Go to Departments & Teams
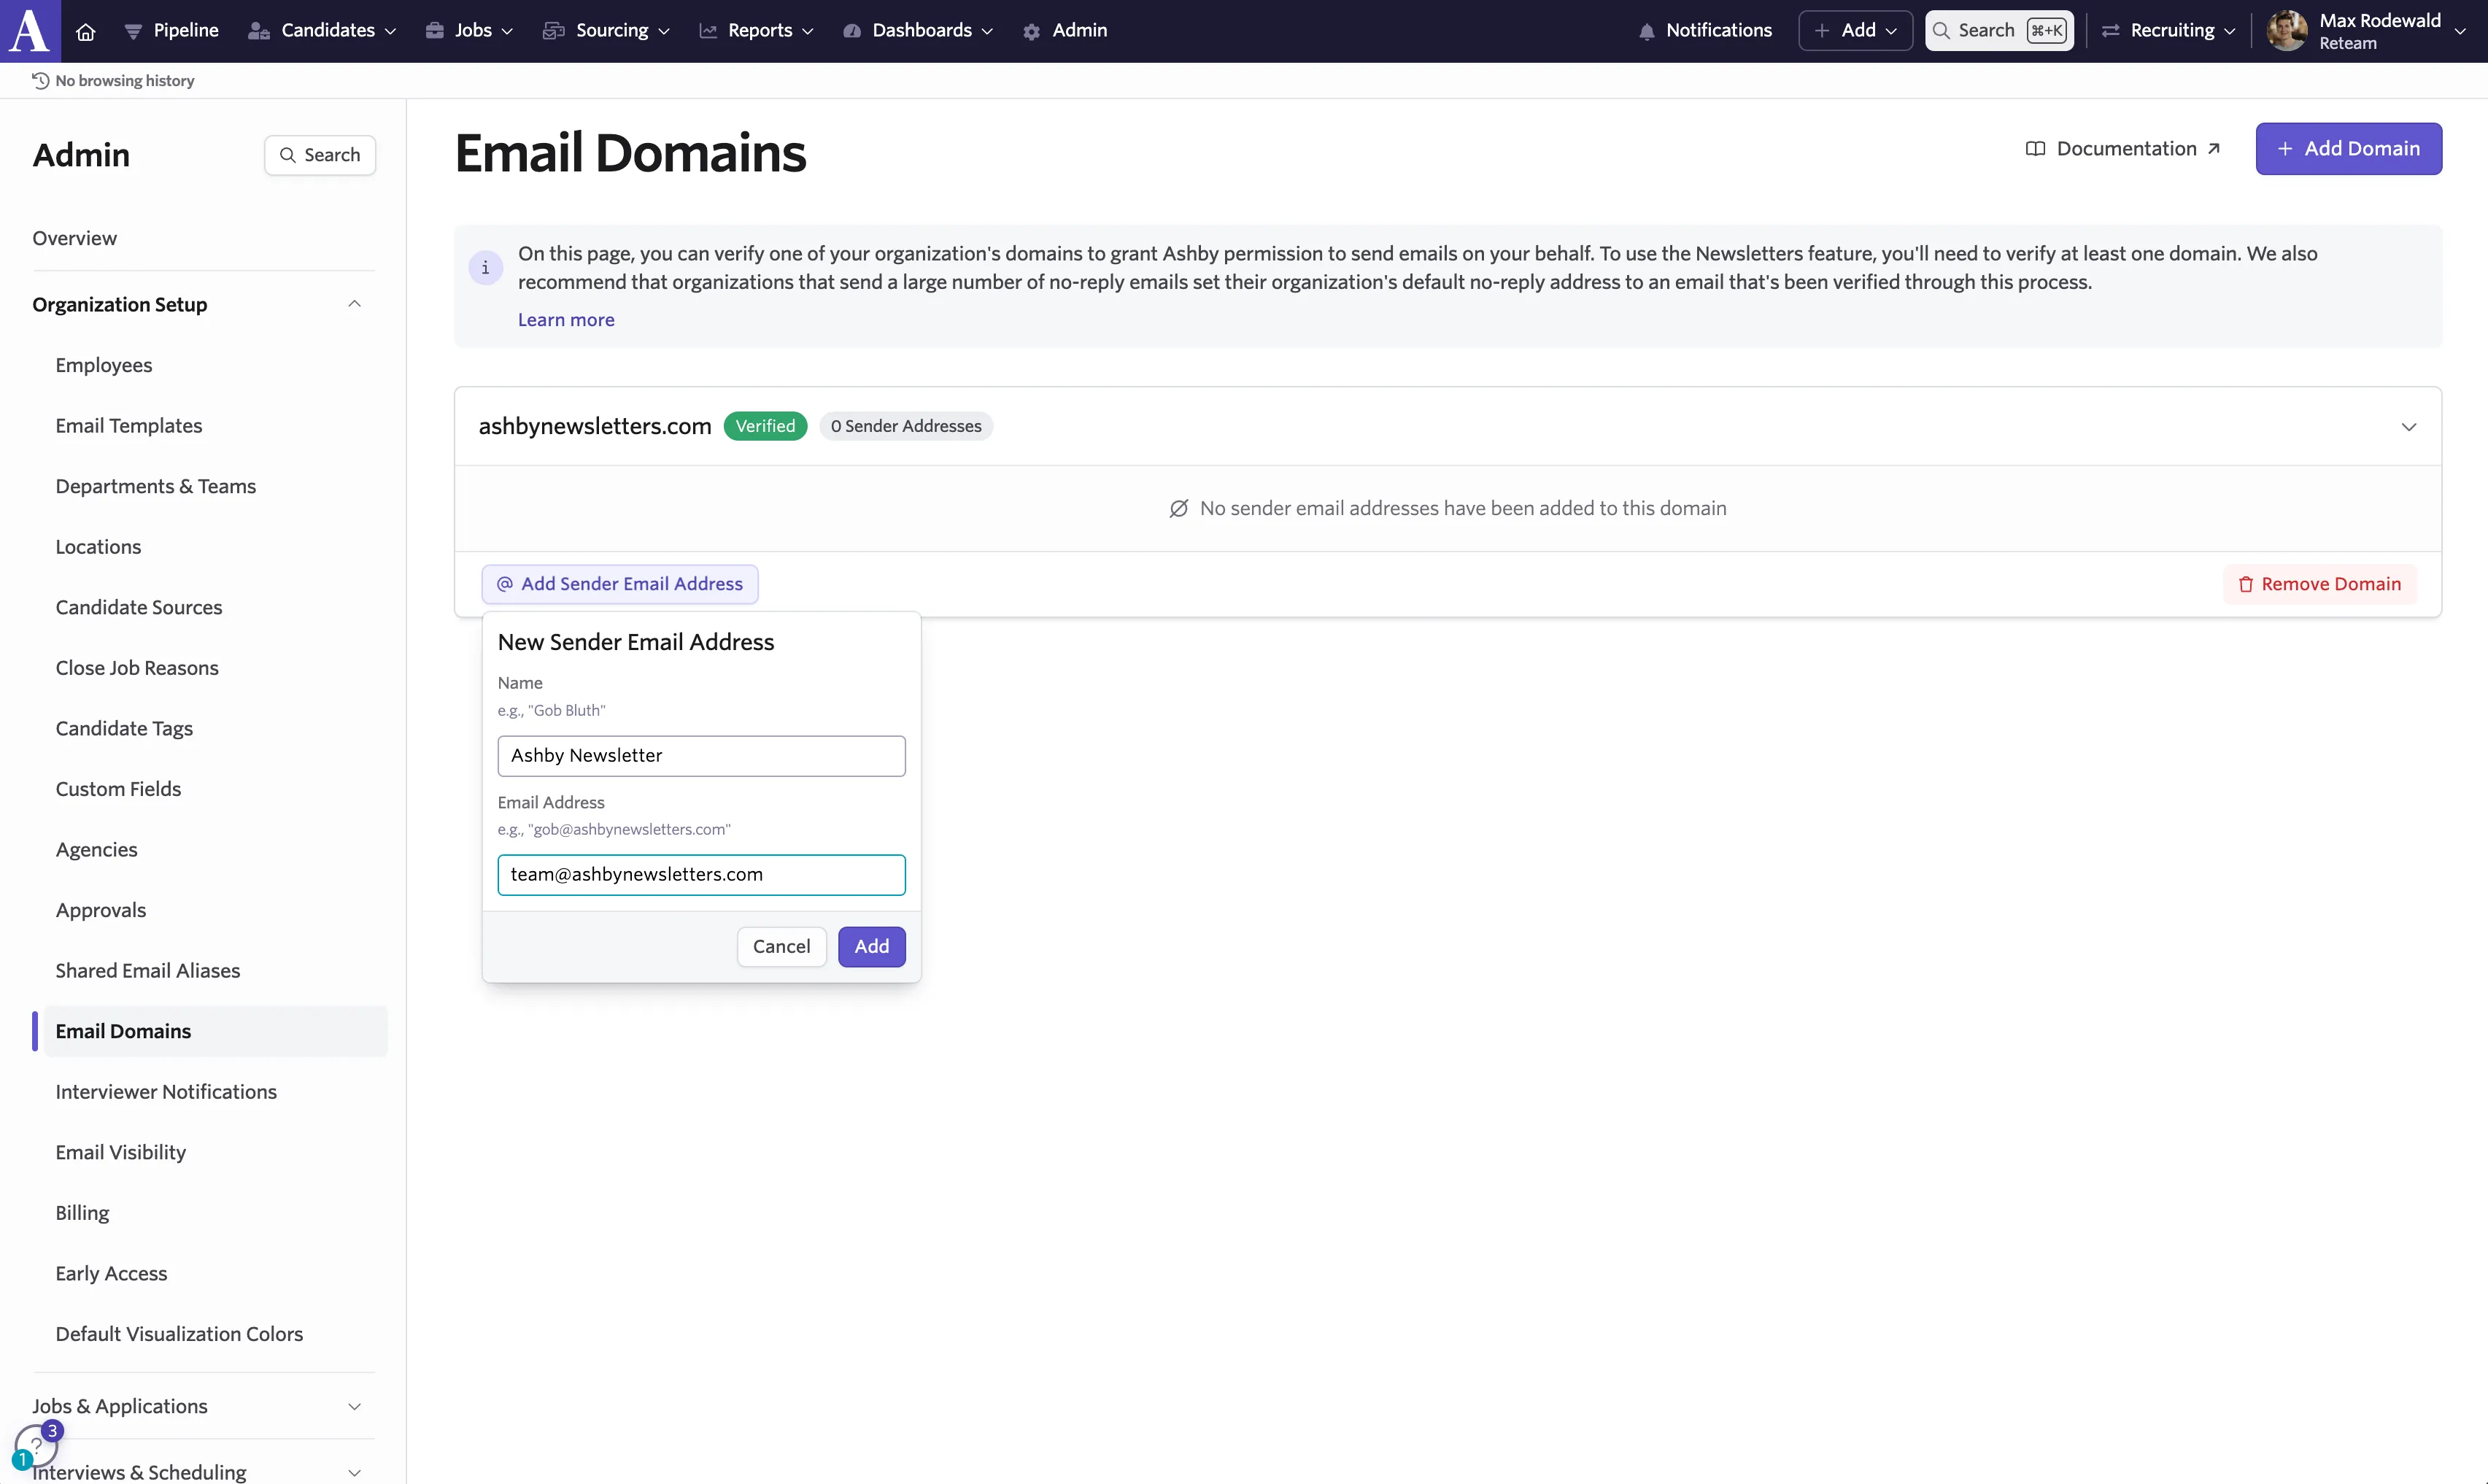This screenshot has height=1484, width=2488. [x=156, y=486]
